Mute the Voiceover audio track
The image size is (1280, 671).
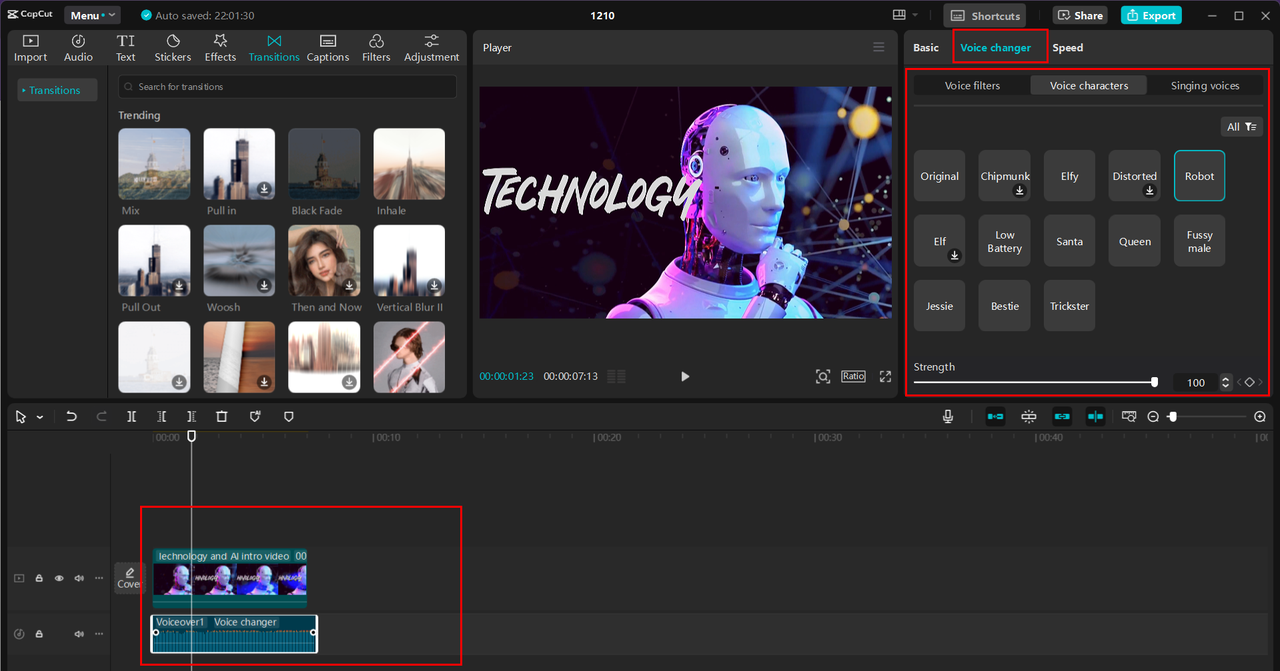coord(79,634)
